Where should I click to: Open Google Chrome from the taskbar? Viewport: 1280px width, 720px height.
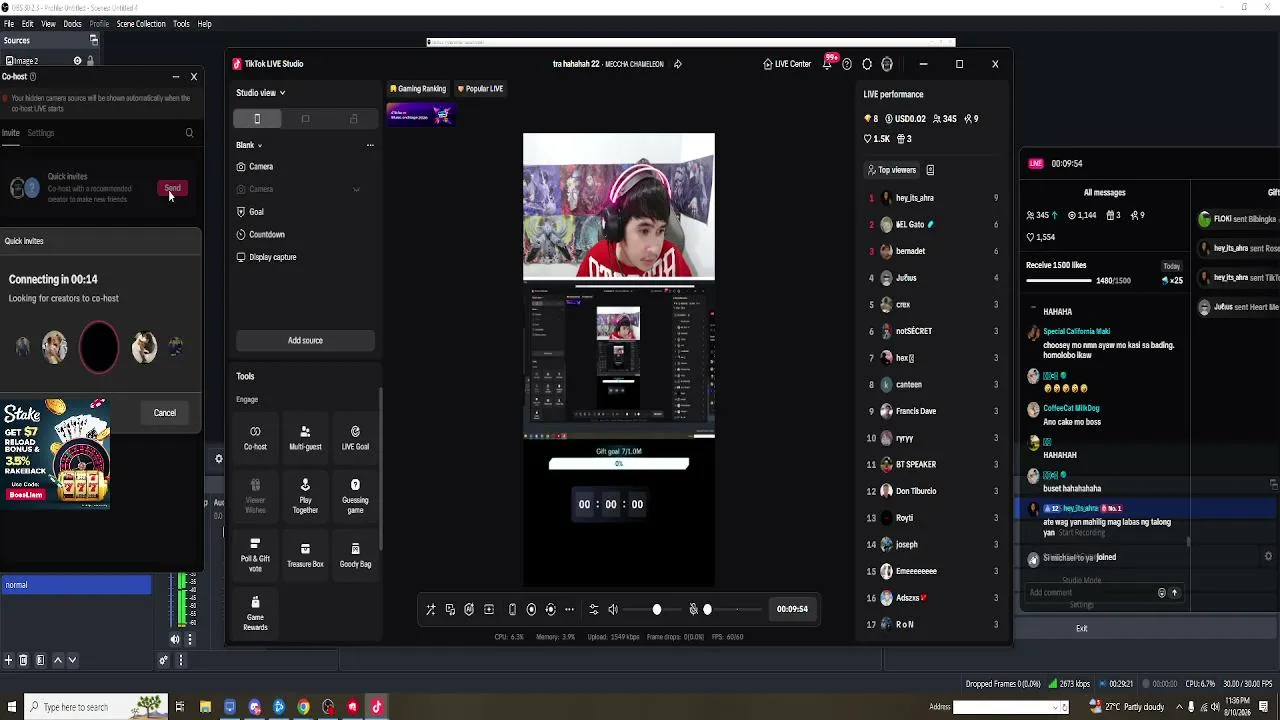(303, 707)
